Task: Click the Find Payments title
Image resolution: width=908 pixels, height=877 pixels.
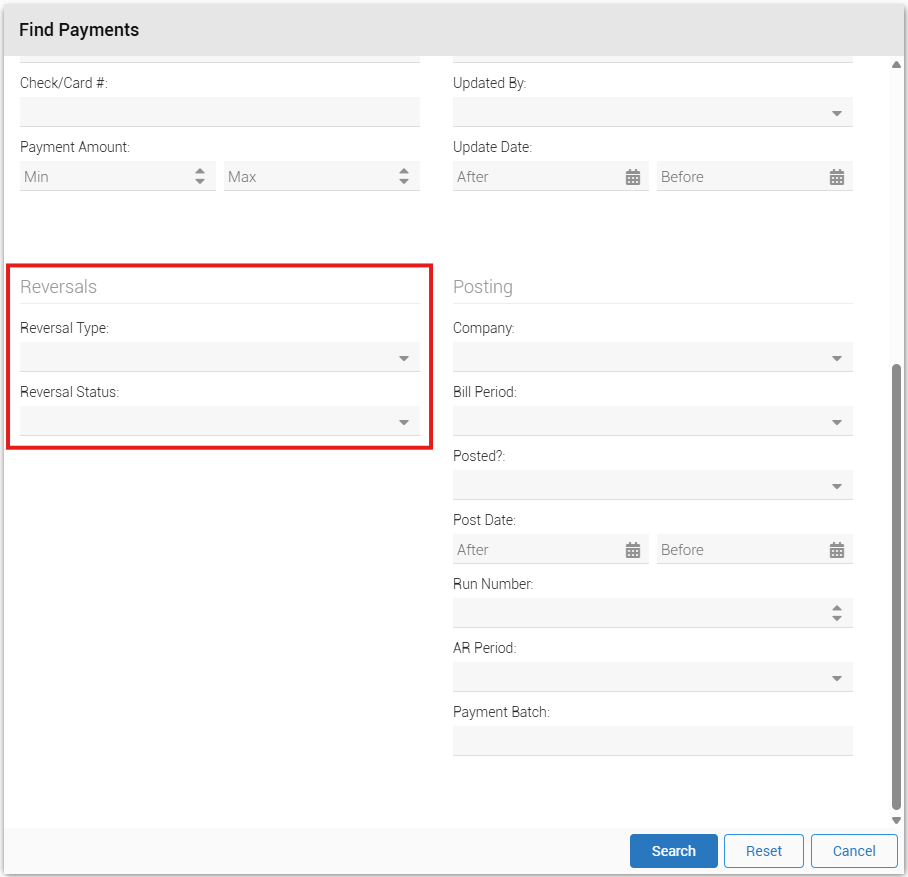Action: tap(79, 30)
